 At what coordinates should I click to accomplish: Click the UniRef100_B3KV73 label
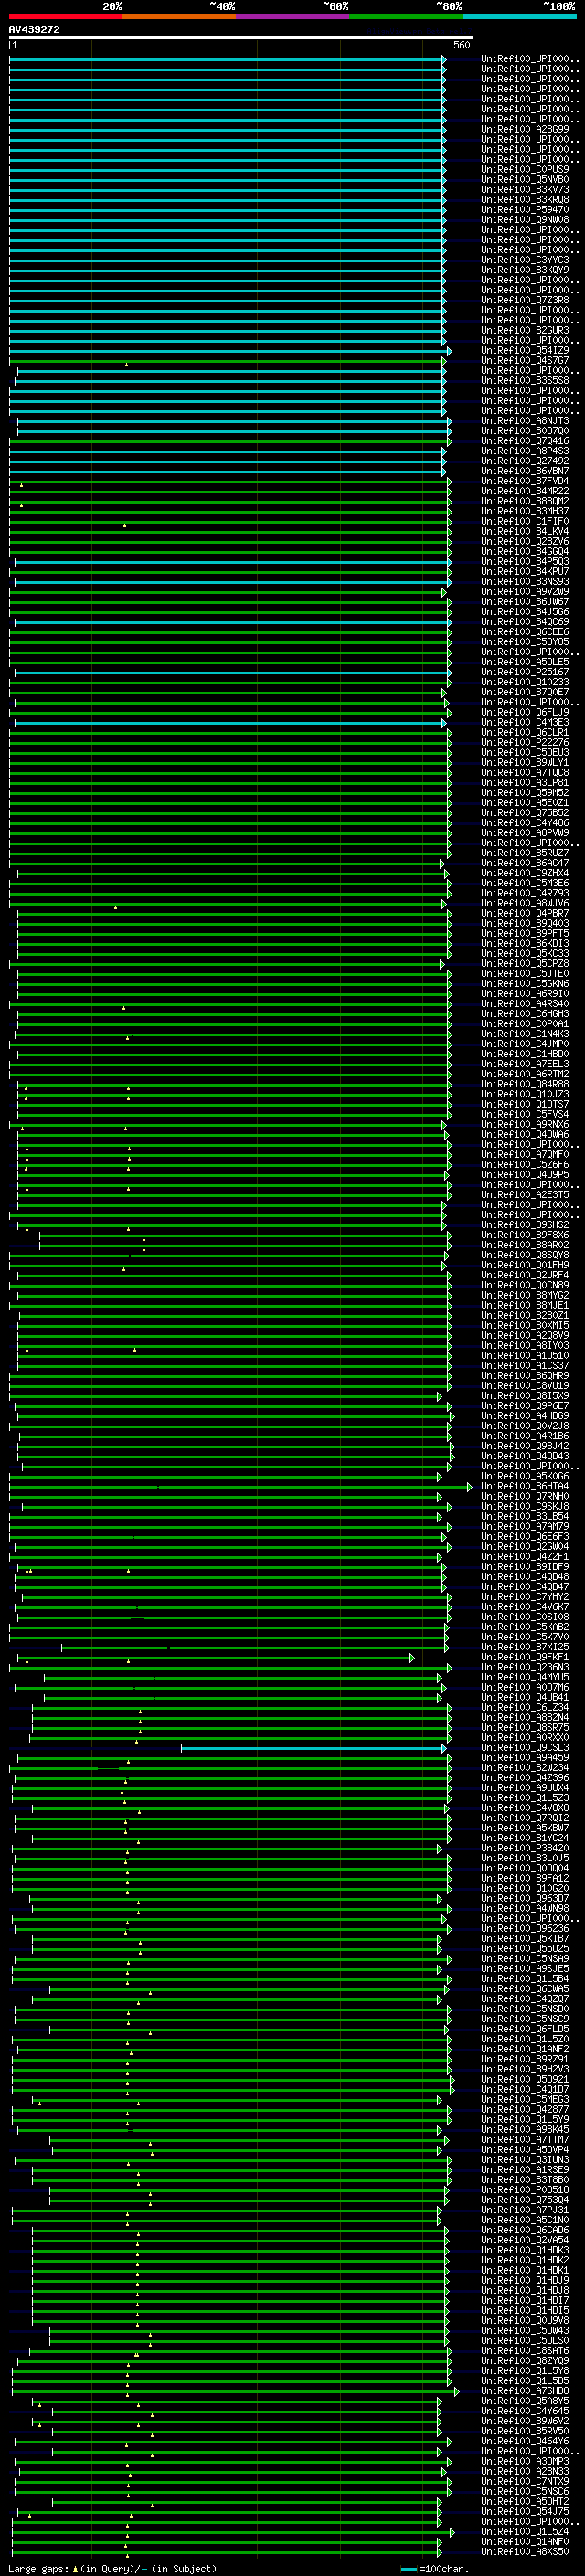pos(524,189)
